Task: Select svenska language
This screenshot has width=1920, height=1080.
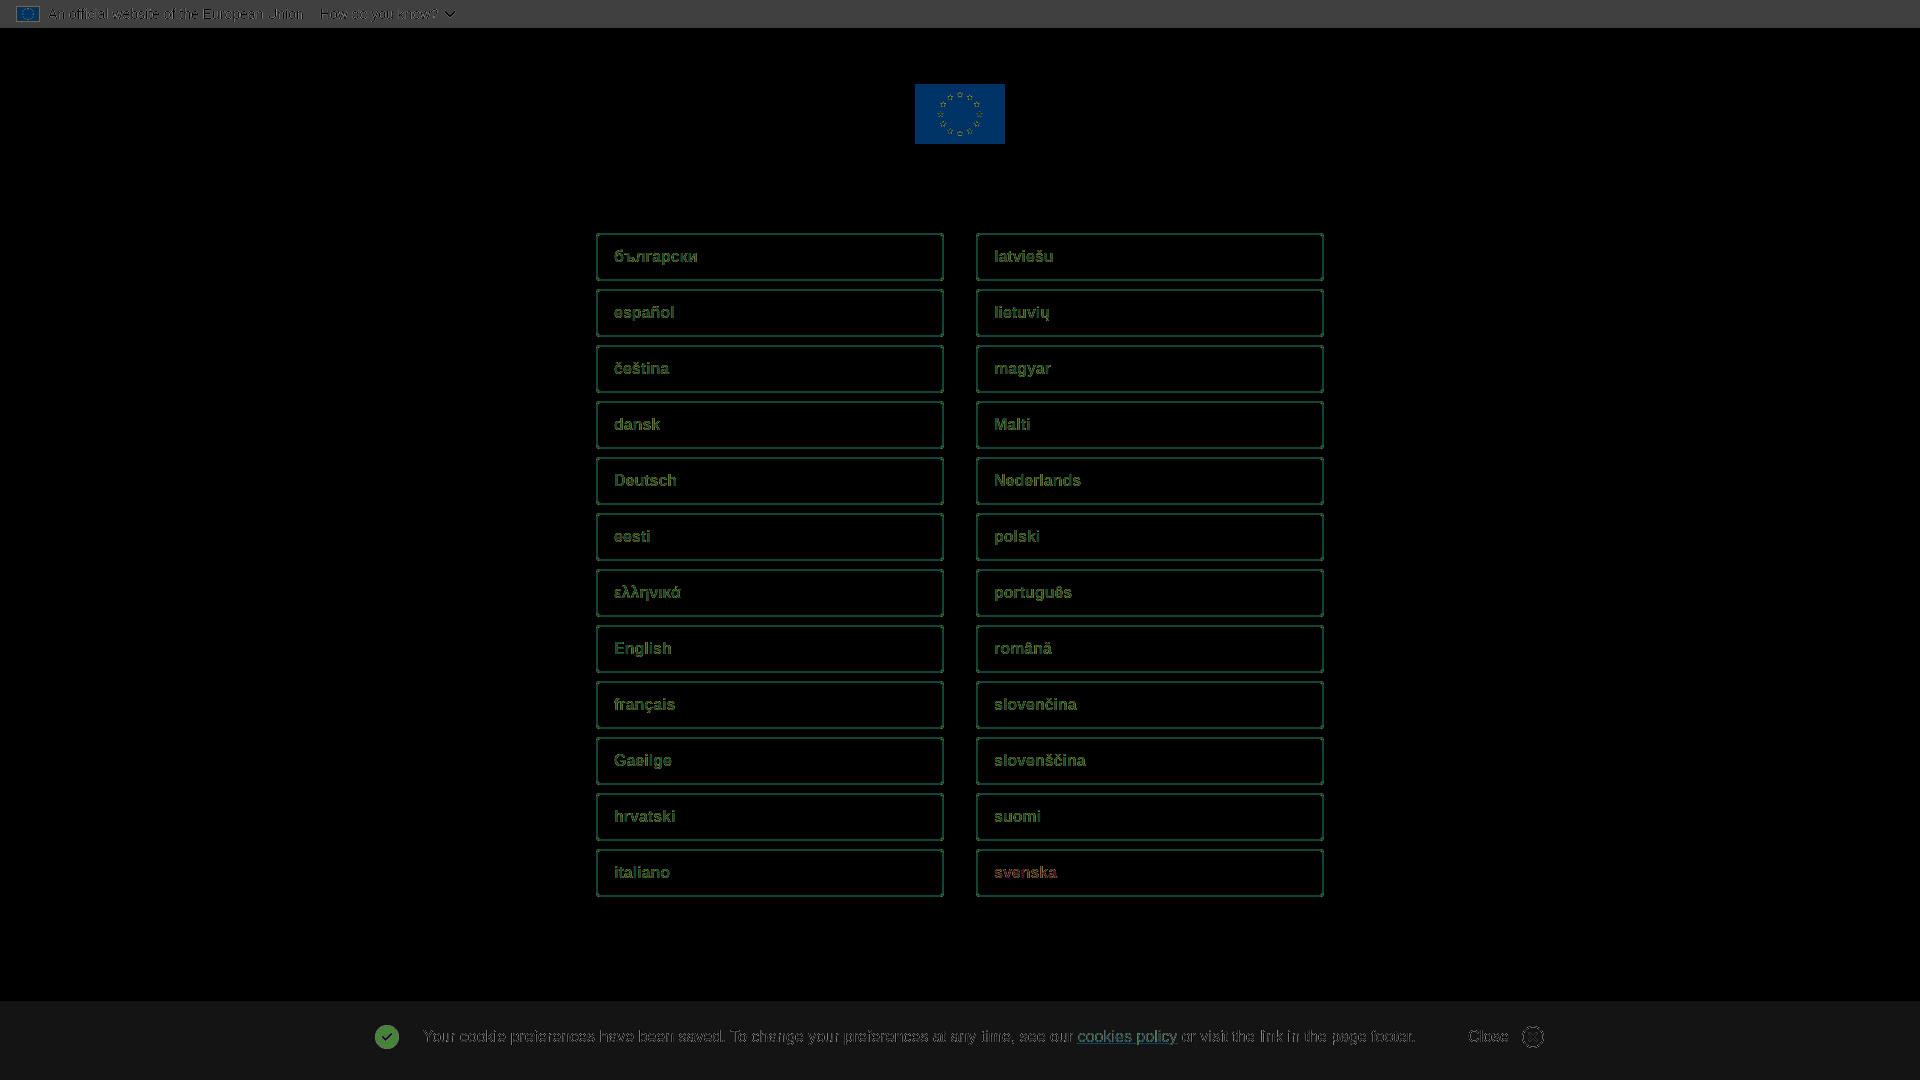Action: pyautogui.click(x=1150, y=873)
